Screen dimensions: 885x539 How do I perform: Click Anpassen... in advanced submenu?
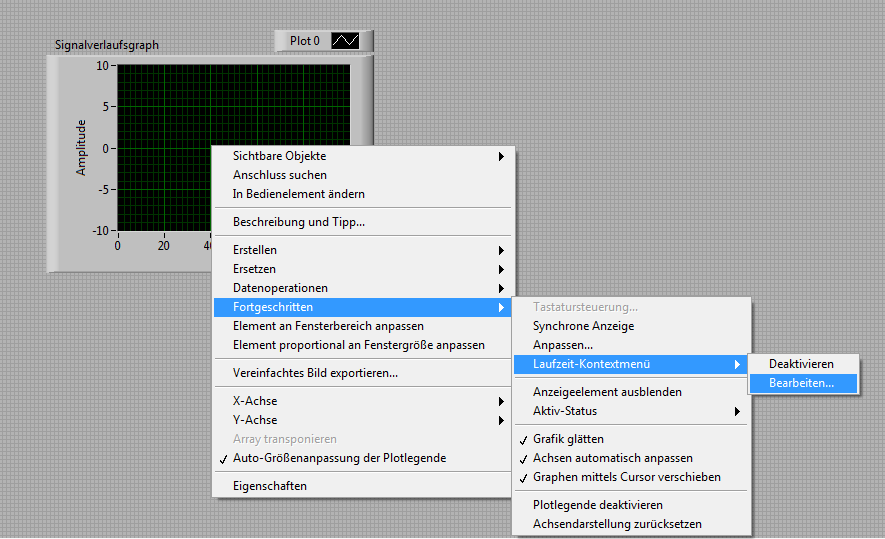point(631,345)
